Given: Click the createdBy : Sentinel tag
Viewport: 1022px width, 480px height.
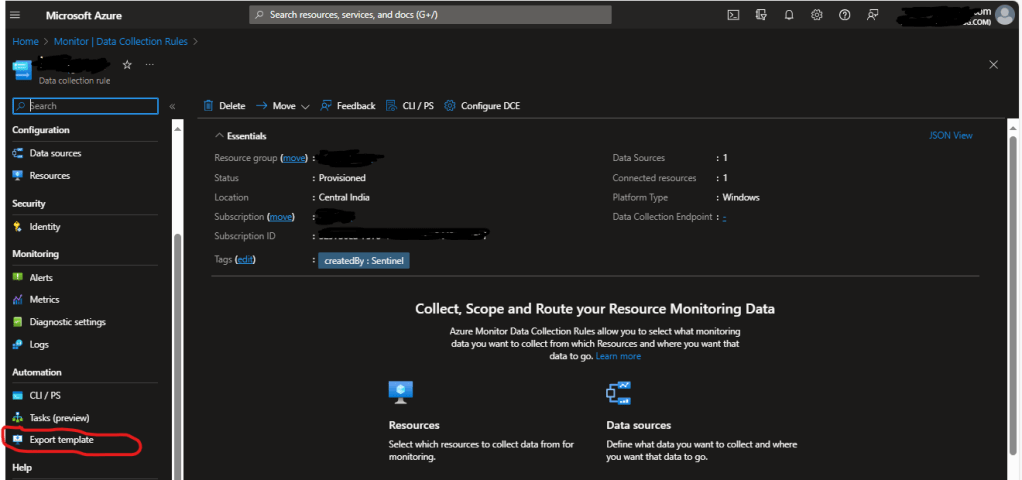Looking at the screenshot, I should click(364, 260).
